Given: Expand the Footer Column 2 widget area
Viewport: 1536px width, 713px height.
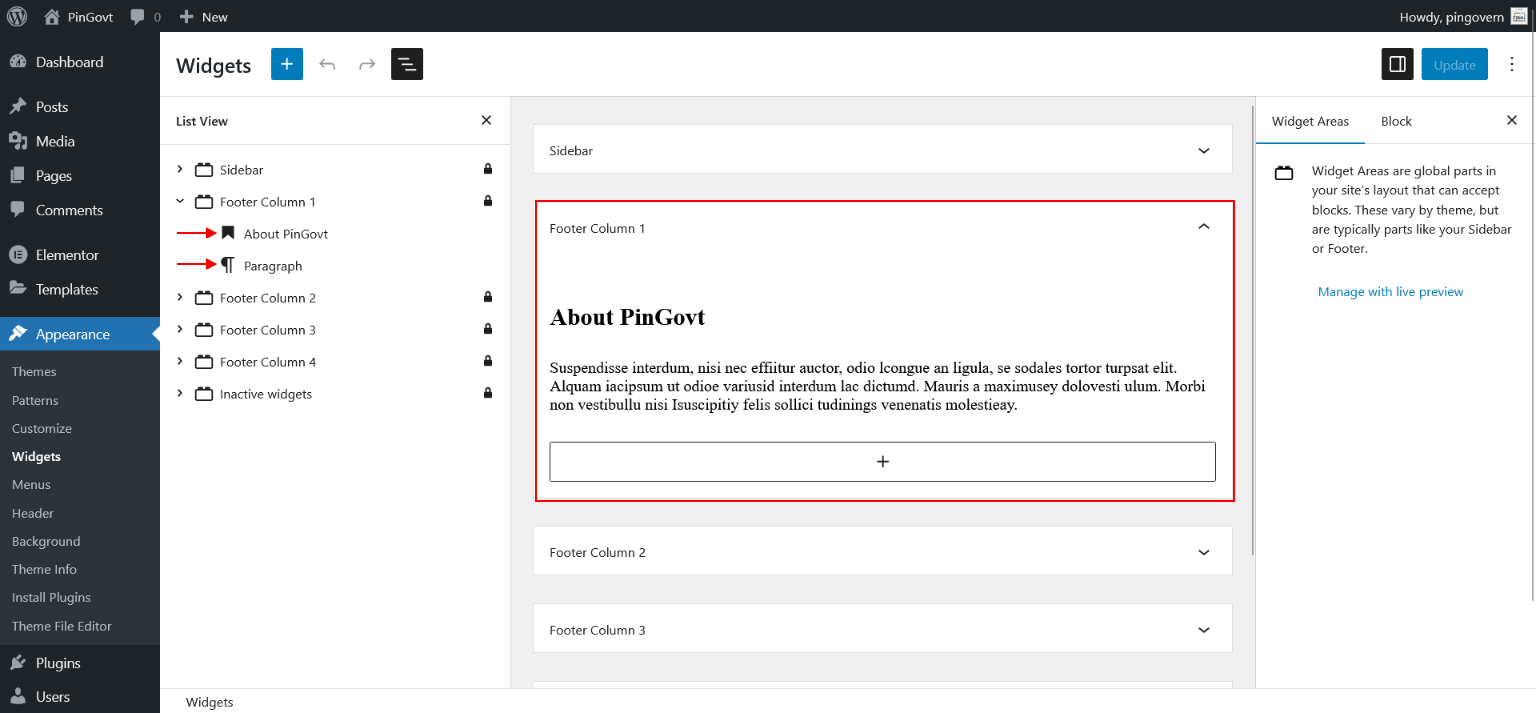Looking at the screenshot, I should (x=1203, y=552).
